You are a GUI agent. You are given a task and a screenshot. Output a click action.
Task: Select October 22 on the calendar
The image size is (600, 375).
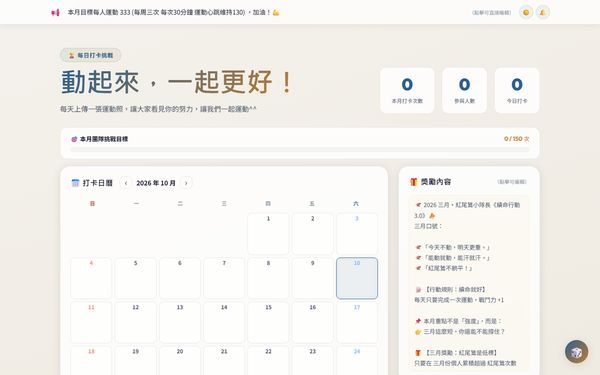pyautogui.click(x=268, y=361)
